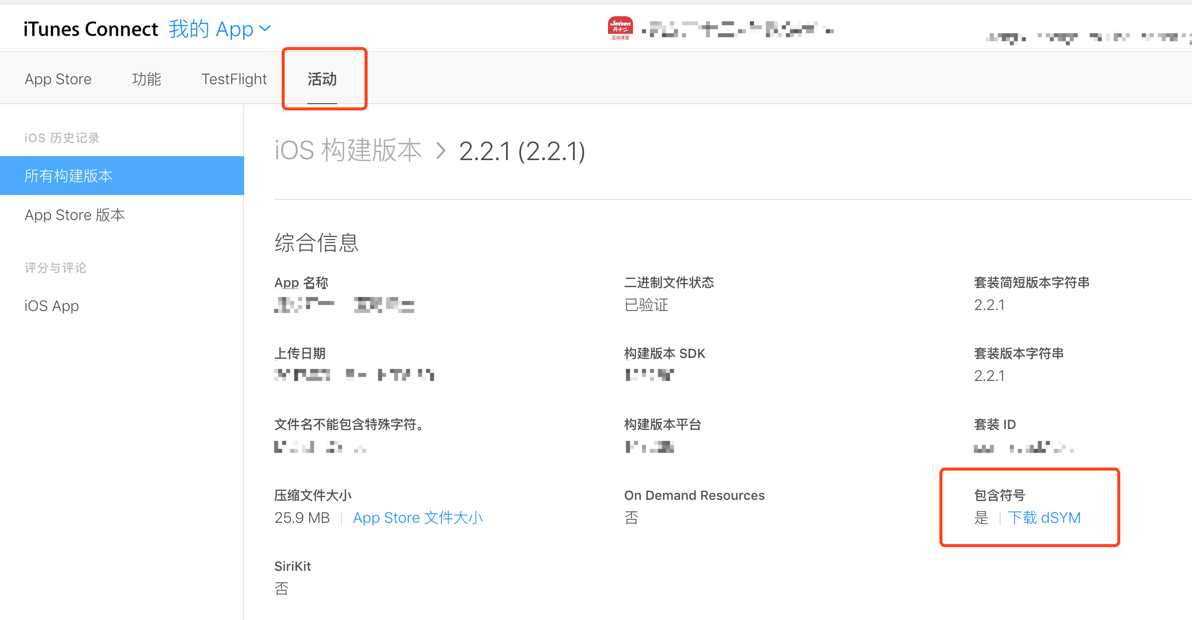
Task: Switch to the 功能 tab
Action: coord(146,79)
